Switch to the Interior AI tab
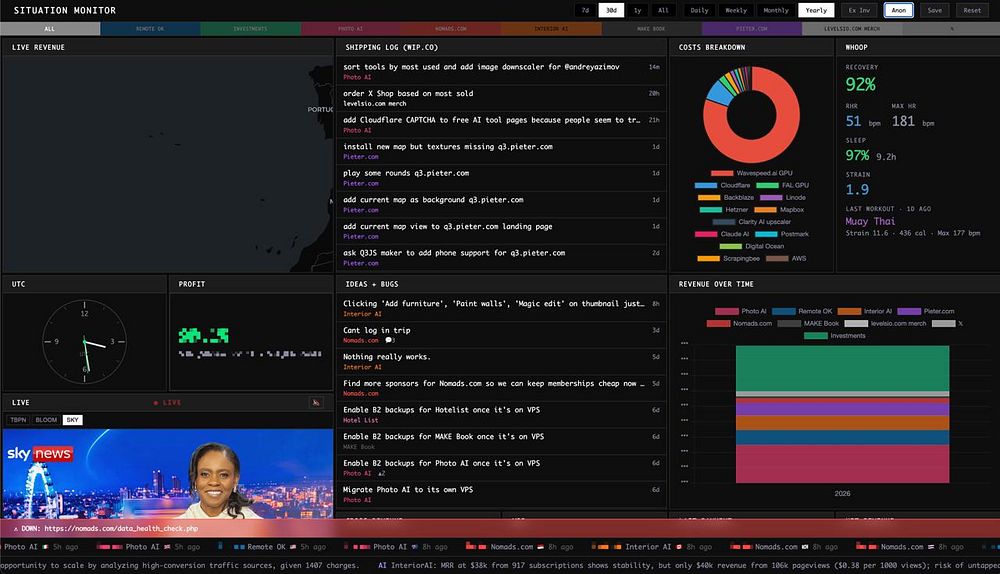 [551, 29]
